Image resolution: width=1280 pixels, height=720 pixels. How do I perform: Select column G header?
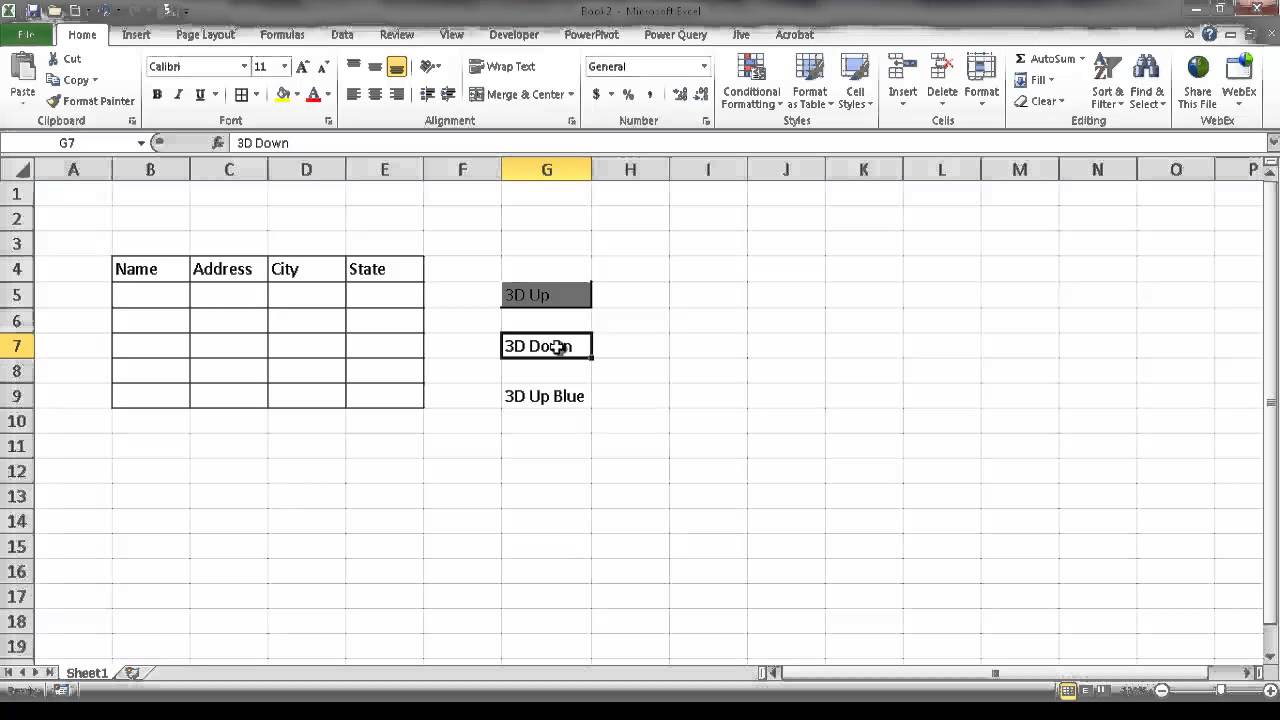(x=546, y=170)
